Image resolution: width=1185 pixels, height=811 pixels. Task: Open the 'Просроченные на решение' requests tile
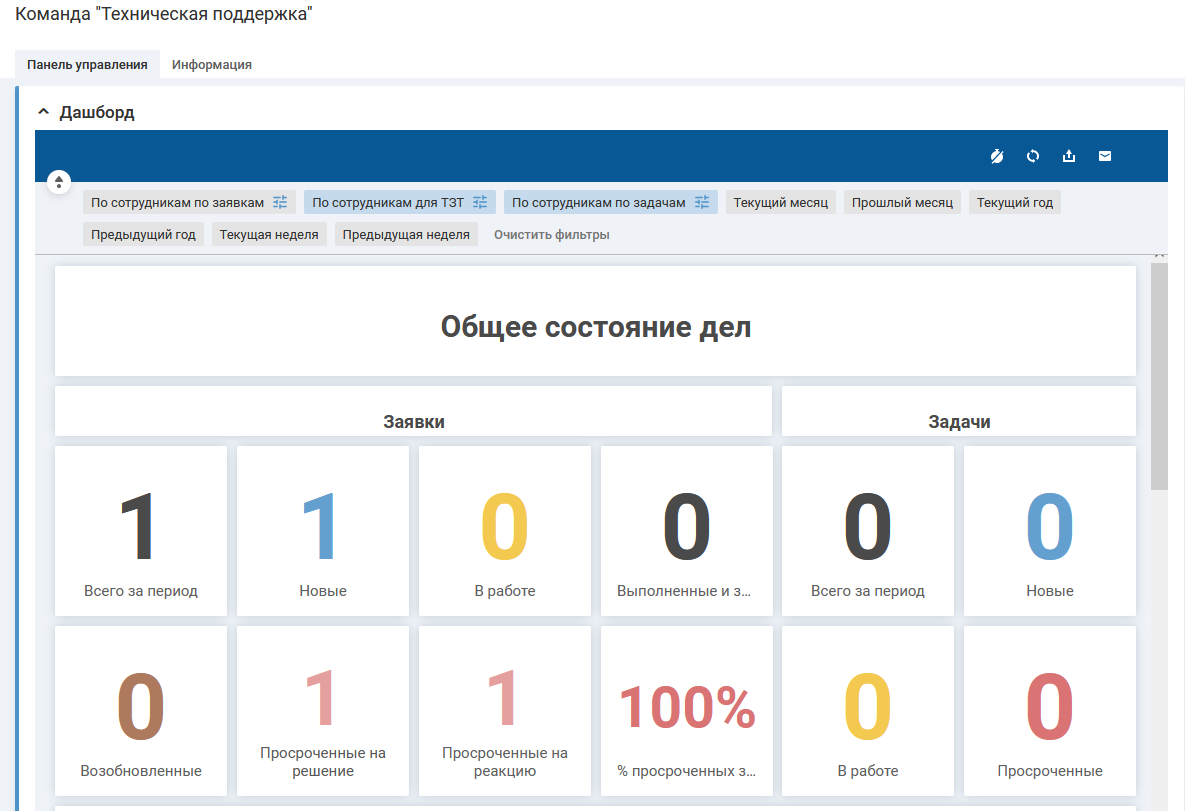click(322, 710)
